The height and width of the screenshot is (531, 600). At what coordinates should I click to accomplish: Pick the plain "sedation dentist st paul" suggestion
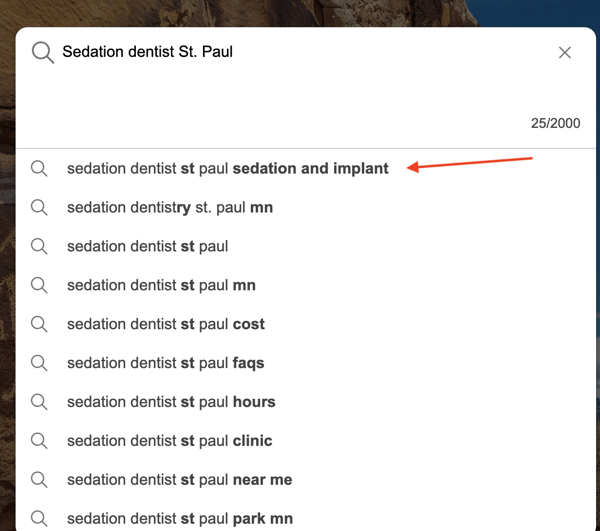pos(147,247)
